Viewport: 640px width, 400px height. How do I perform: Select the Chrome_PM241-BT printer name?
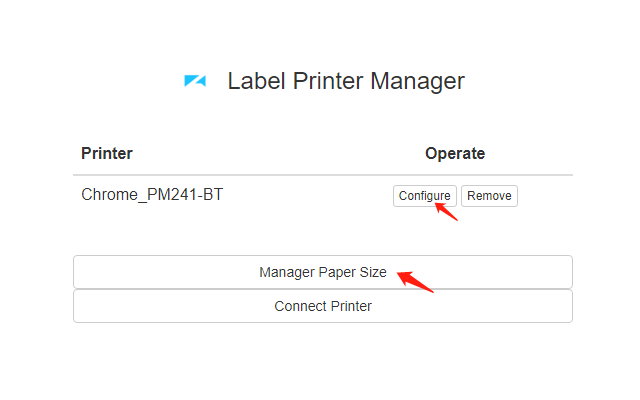tap(152, 194)
